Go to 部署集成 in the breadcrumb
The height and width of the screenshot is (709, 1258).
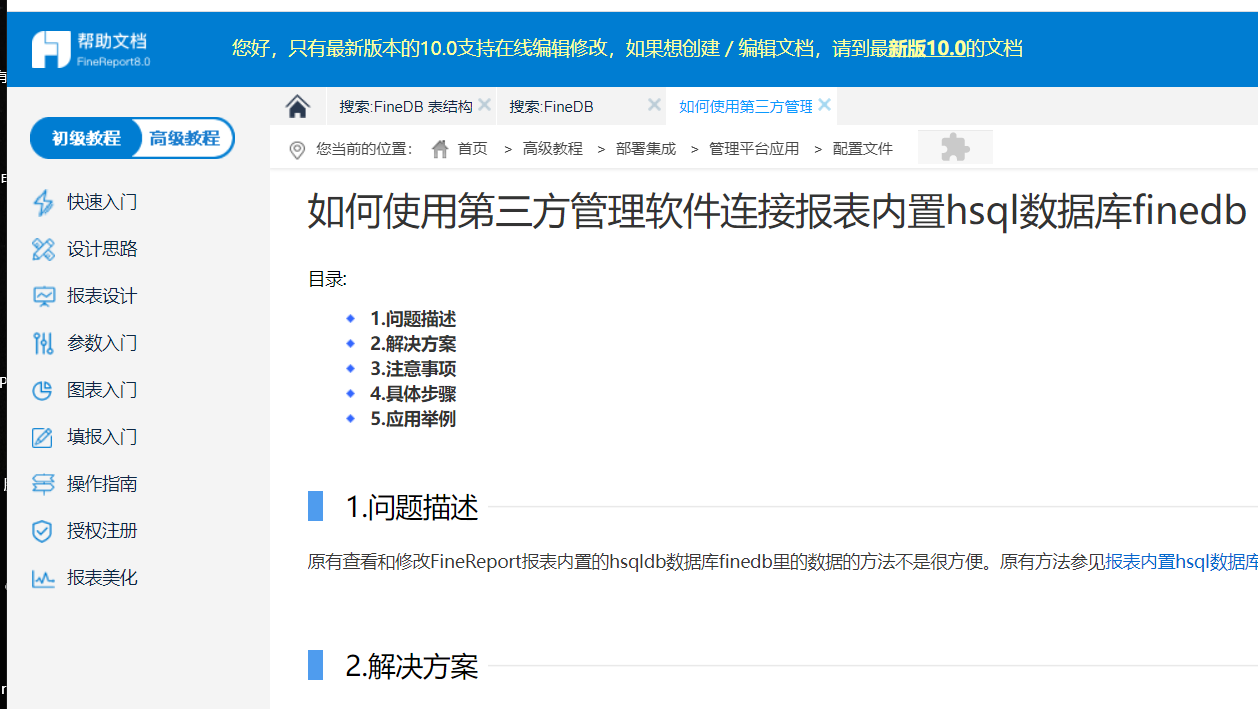(x=646, y=149)
